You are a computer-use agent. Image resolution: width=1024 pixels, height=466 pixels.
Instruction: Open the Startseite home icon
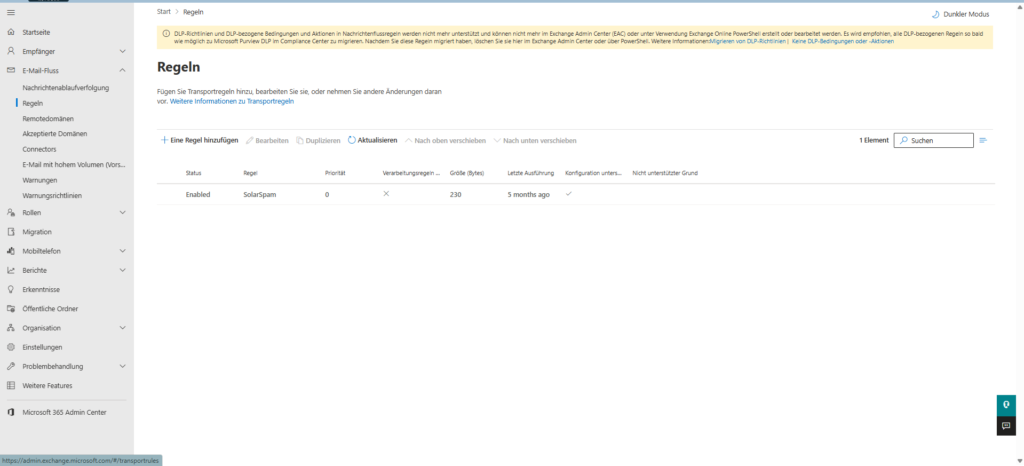11,31
